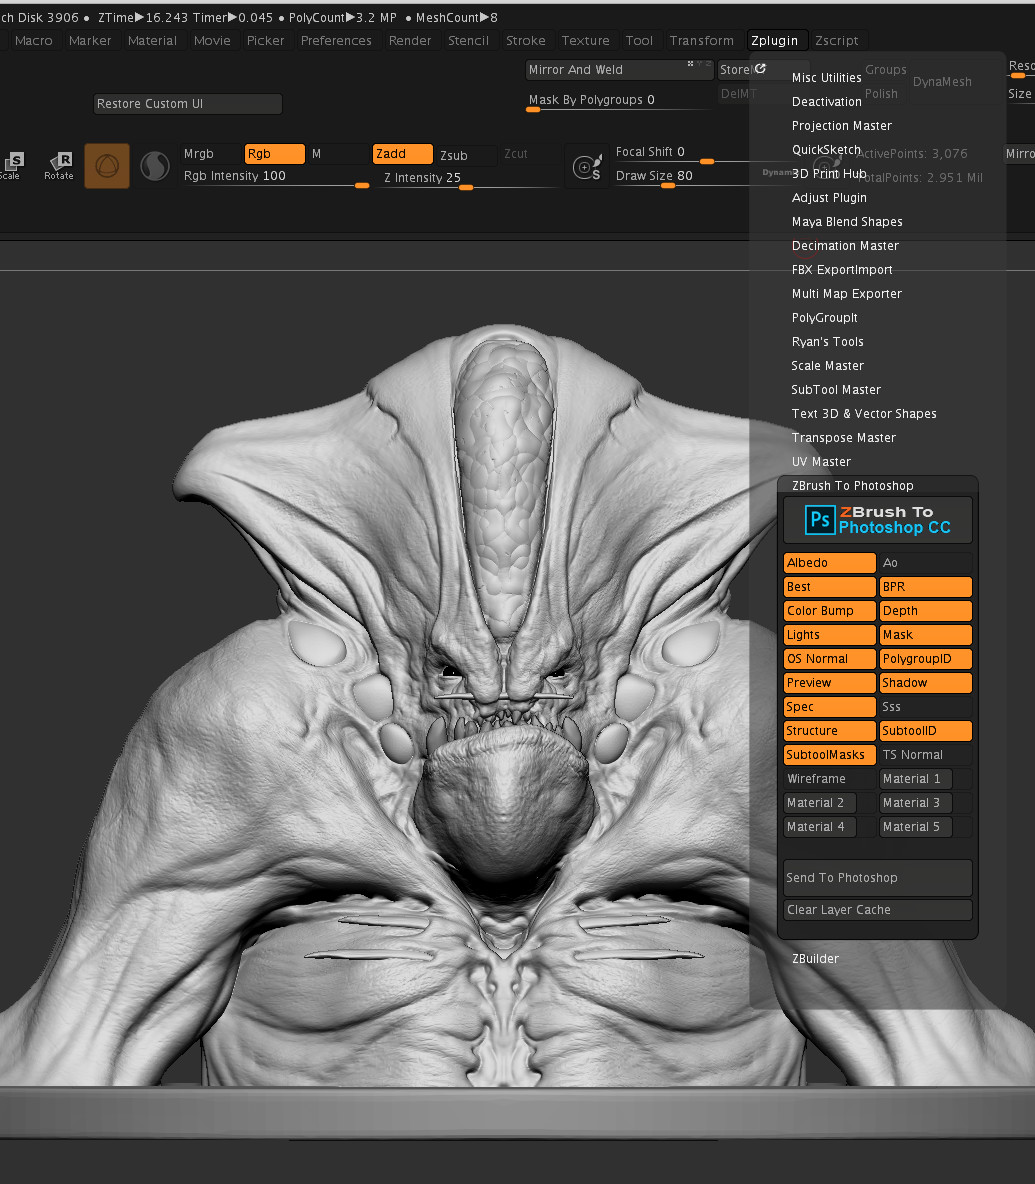The height and width of the screenshot is (1184, 1035).
Task: Click the Send To Photoshop button
Action: click(x=877, y=877)
